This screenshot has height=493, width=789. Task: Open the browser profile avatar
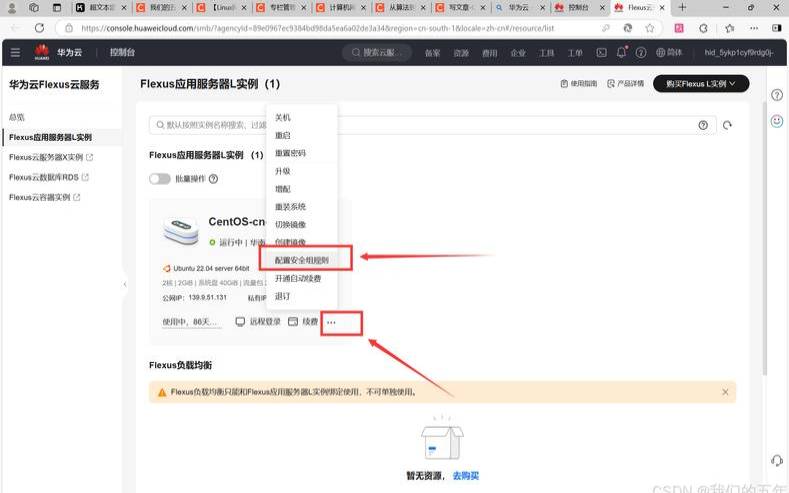(12, 7)
